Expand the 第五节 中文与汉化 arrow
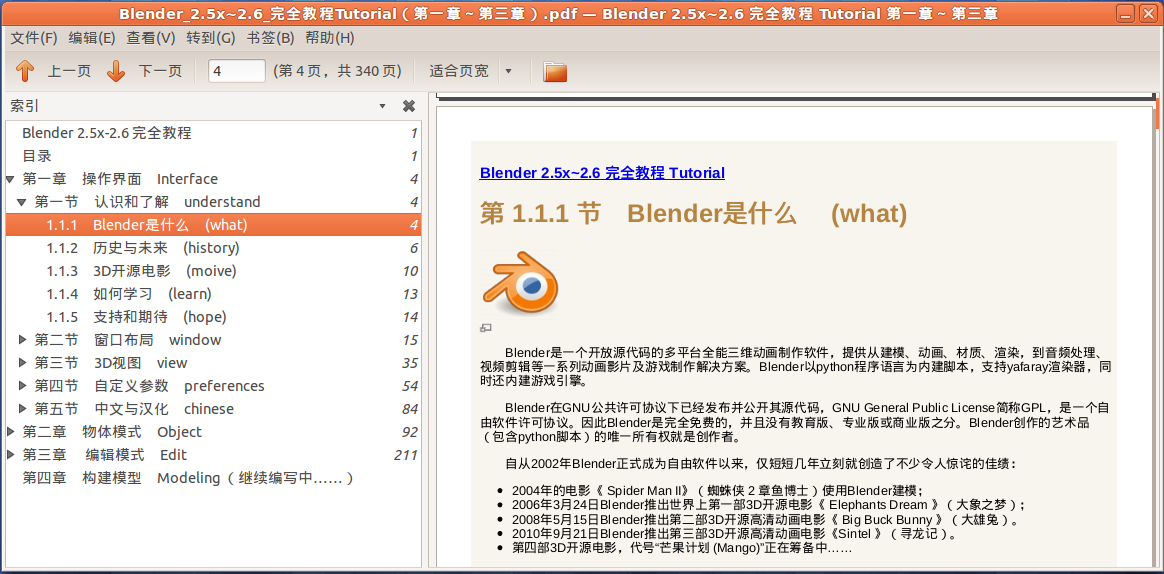 tap(22, 409)
